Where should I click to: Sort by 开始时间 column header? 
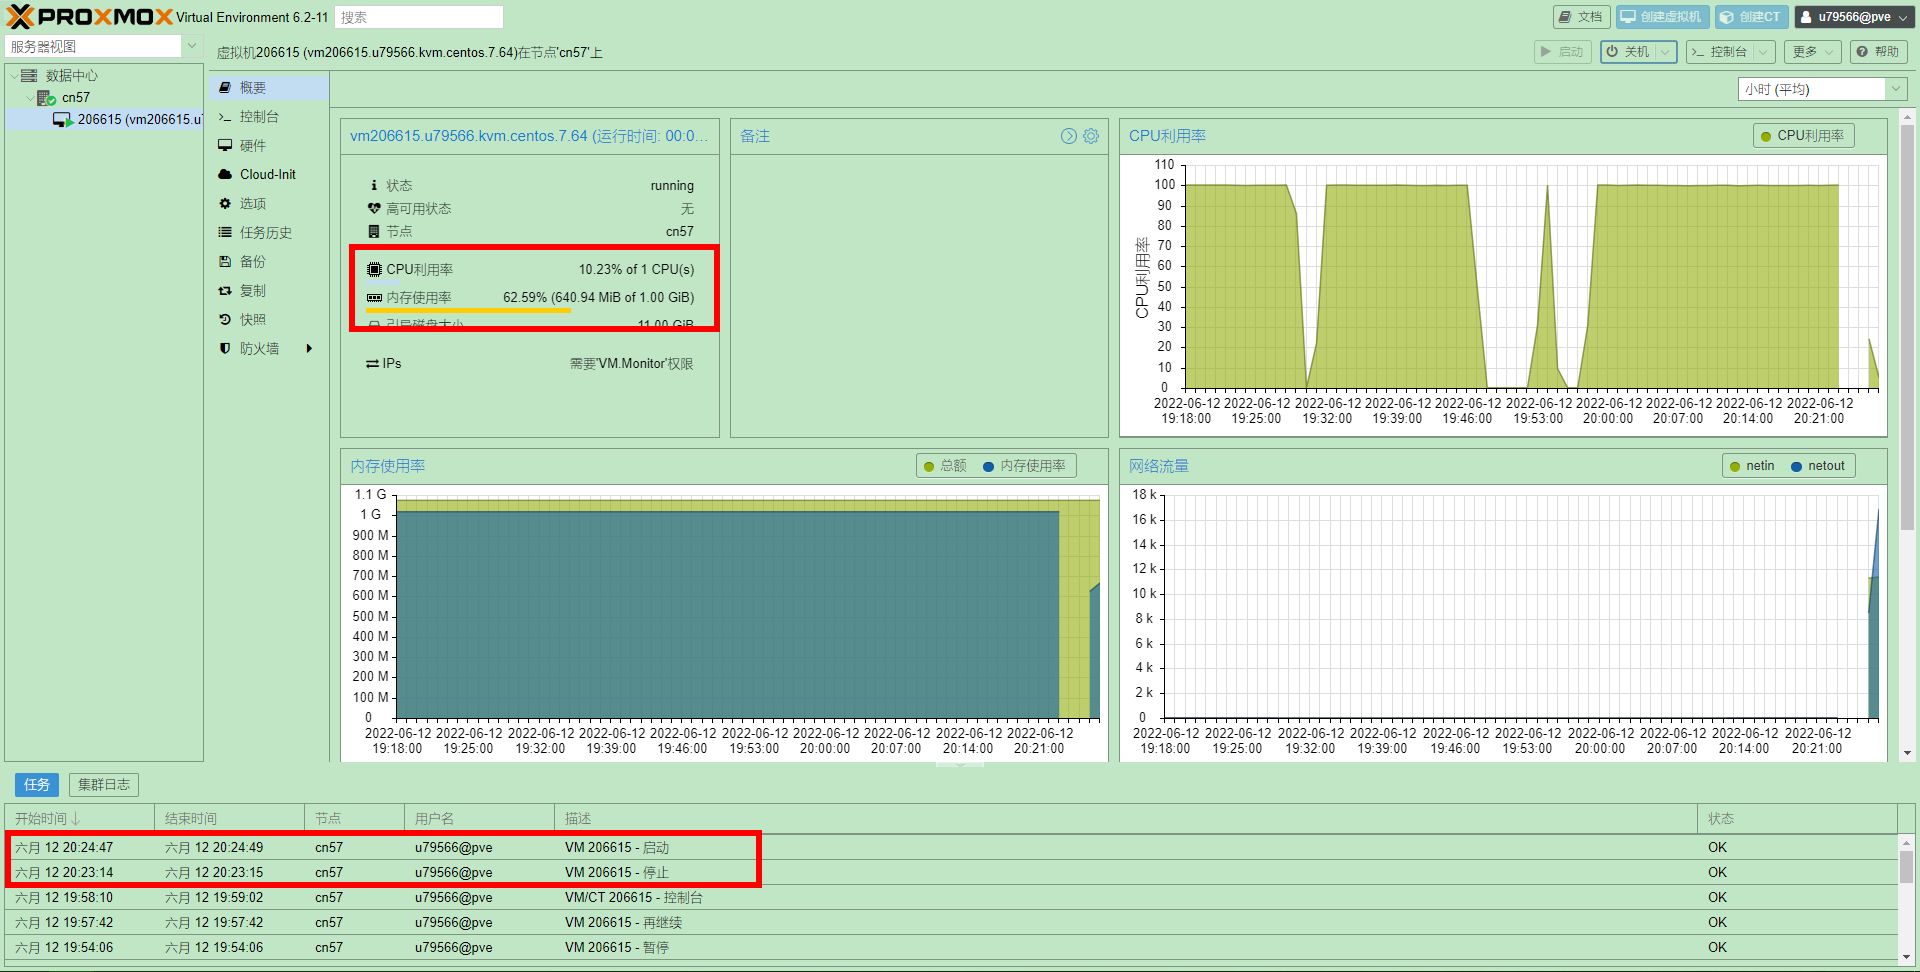click(x=80, y=819)
